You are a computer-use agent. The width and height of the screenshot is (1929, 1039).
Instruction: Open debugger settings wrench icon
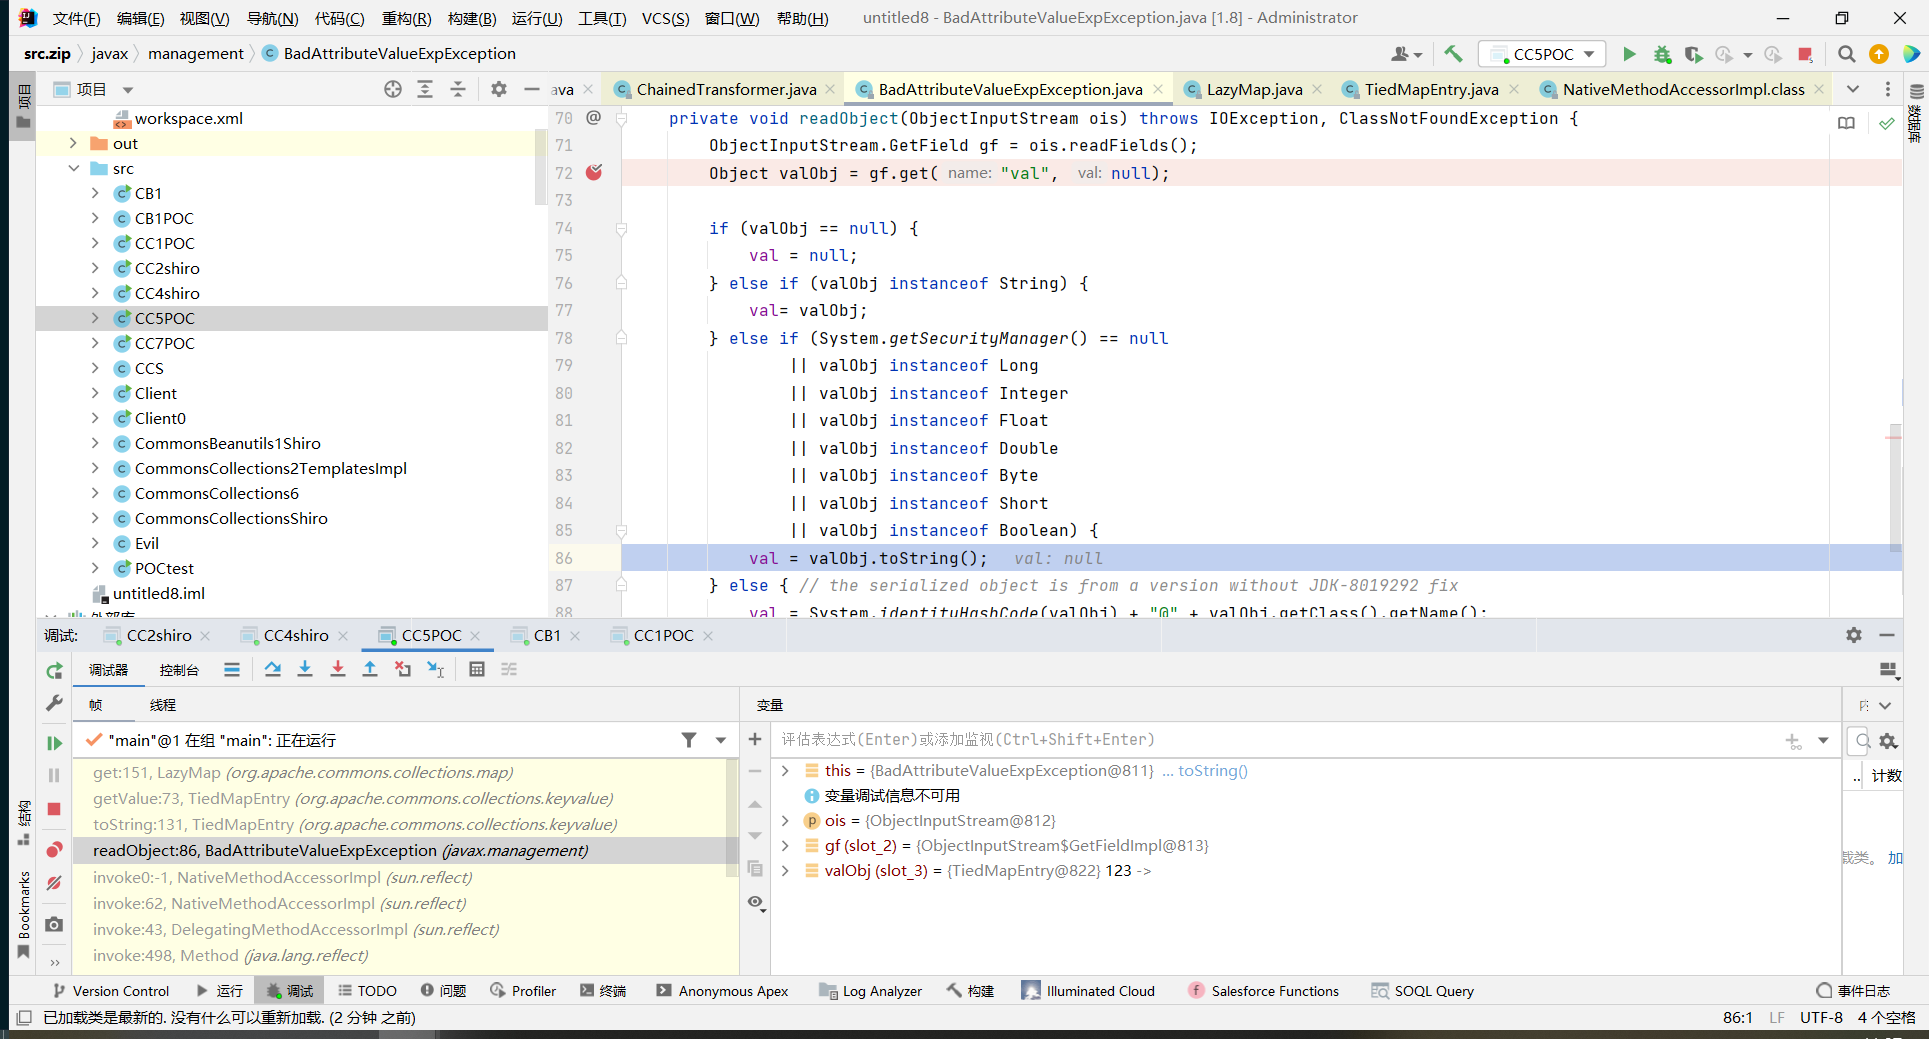pos(54,703)
